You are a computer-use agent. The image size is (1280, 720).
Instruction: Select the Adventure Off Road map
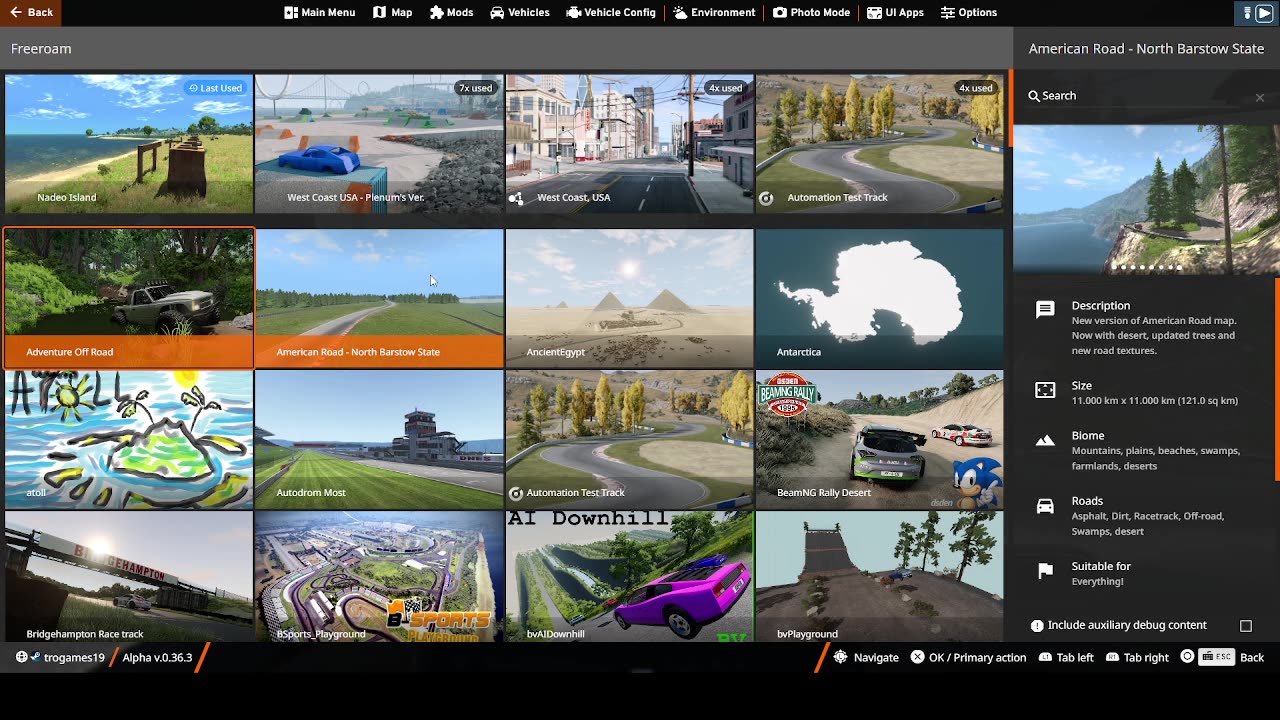(129, 298)
